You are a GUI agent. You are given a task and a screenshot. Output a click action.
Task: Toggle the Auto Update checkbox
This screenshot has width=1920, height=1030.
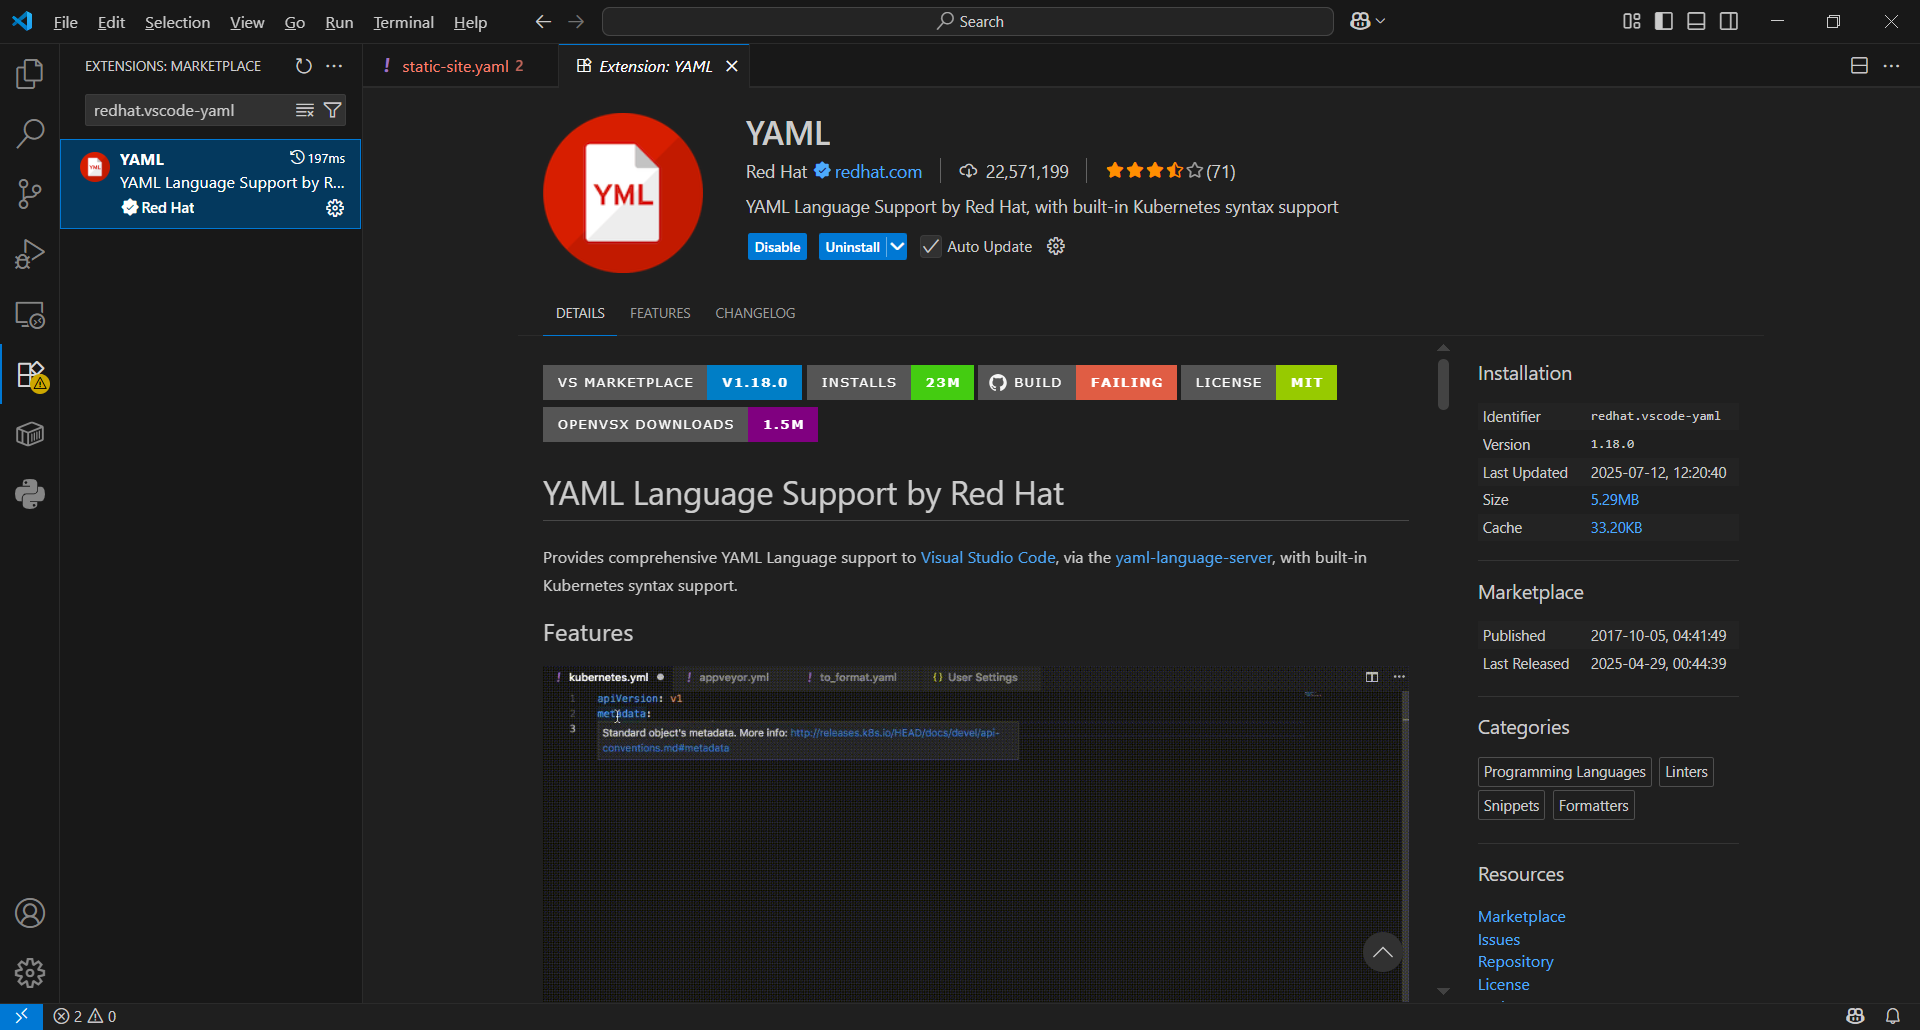tap(931, 247)
